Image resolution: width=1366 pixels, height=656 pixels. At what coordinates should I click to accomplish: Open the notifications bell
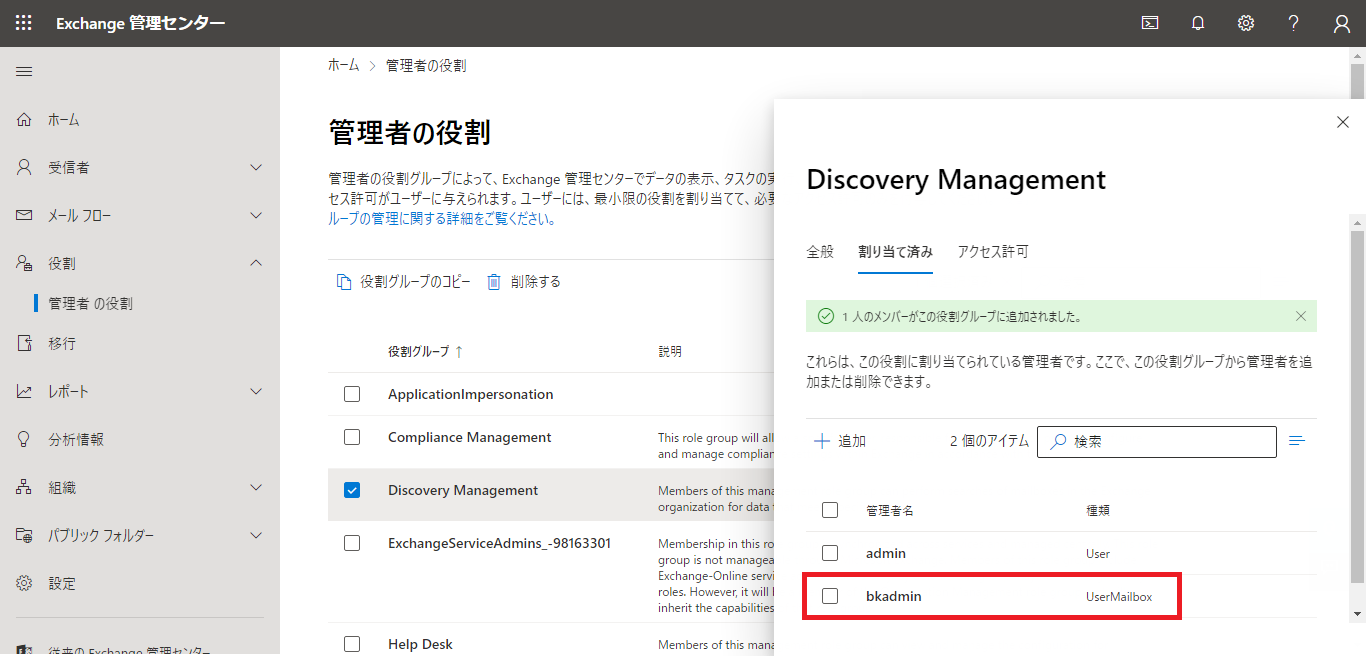(x=1198, y=23)
